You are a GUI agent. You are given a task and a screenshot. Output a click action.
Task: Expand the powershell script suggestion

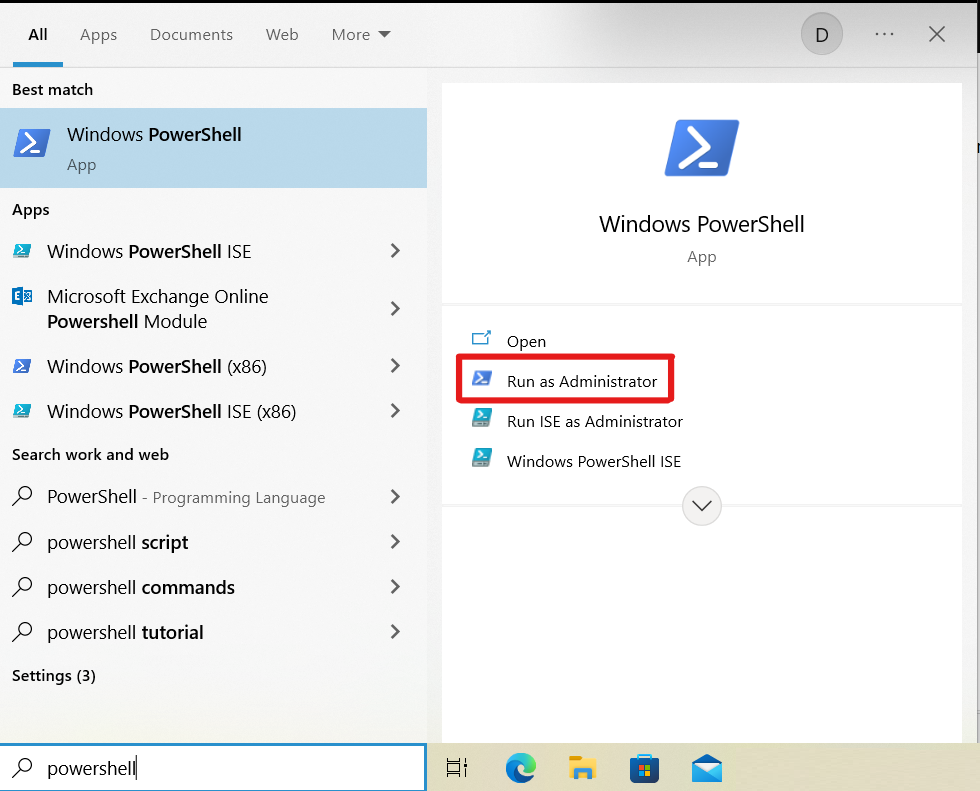pos(395,542)
